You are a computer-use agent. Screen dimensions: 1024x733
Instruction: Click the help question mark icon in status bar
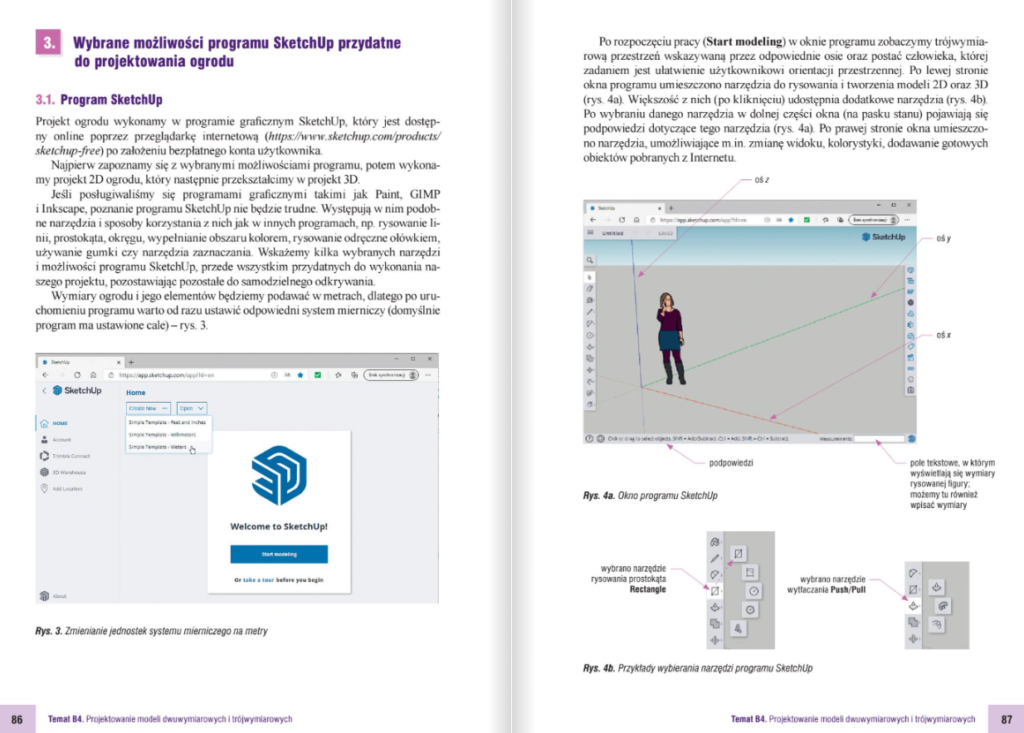(589, 439)
